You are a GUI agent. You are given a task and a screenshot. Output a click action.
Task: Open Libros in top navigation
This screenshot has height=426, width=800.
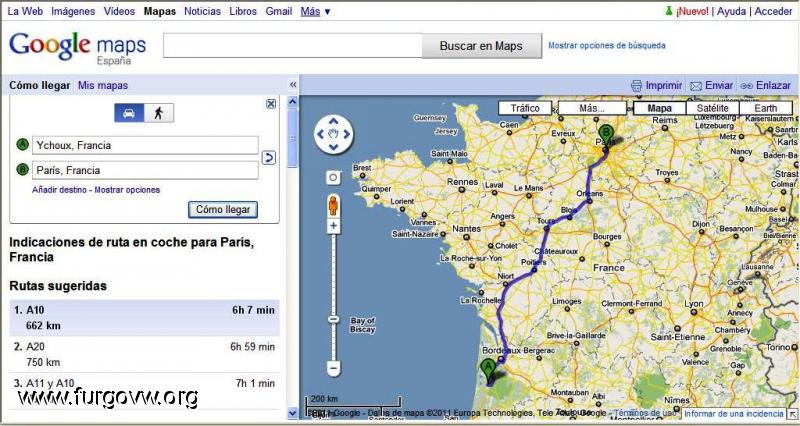[x=243, y=11]
